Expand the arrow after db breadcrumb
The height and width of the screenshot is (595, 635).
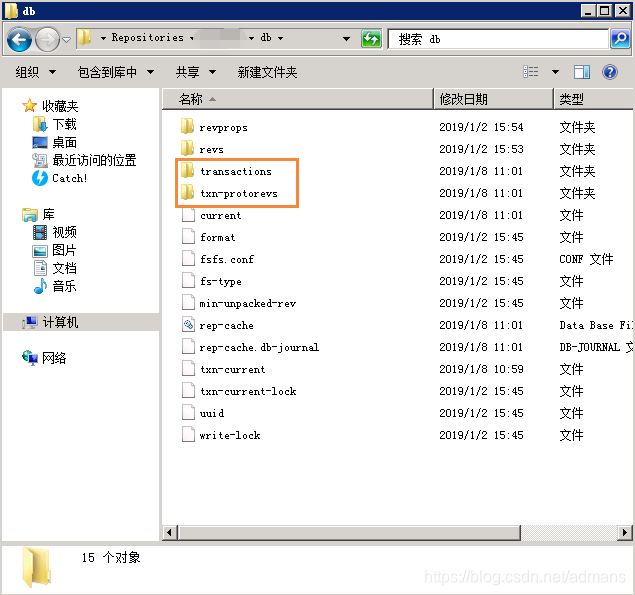pyautogui.click(x=280, y=38)
